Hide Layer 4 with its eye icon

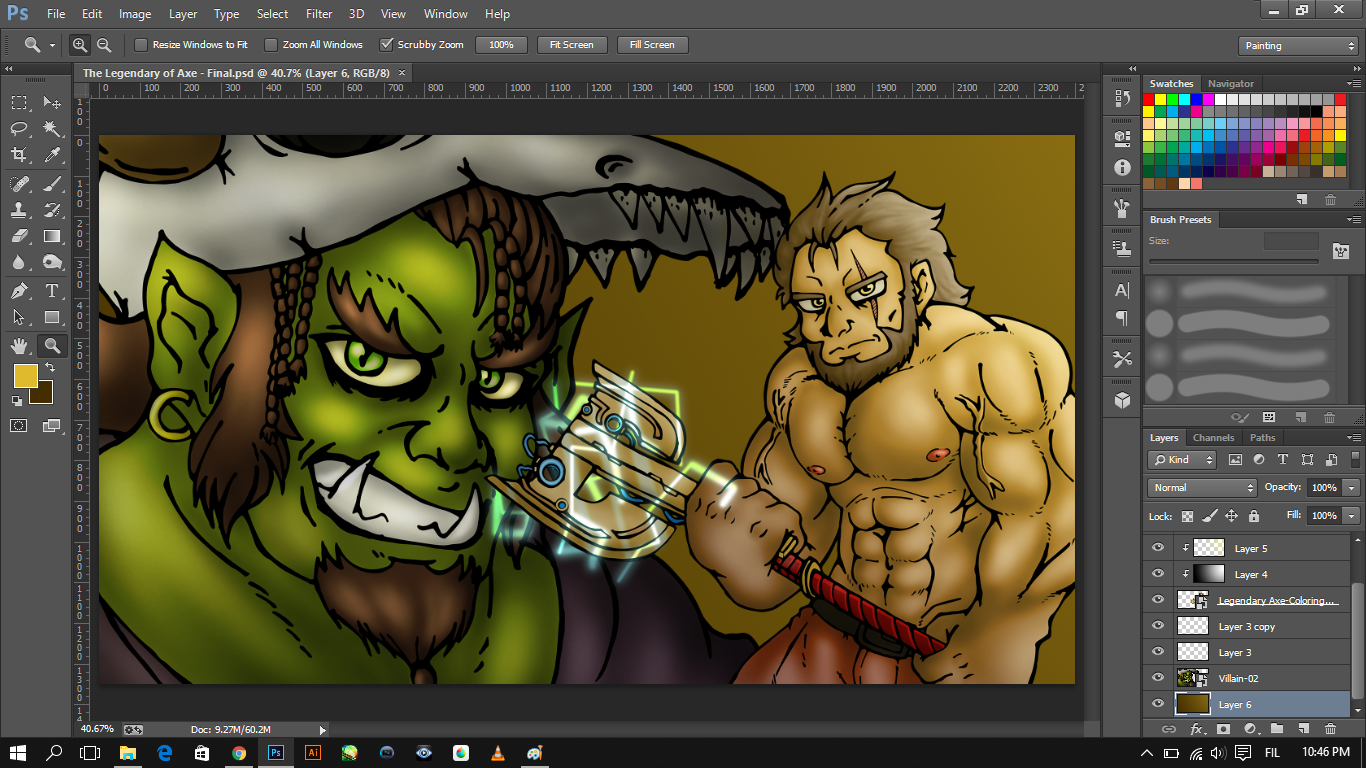click(x=1158, y=574)
